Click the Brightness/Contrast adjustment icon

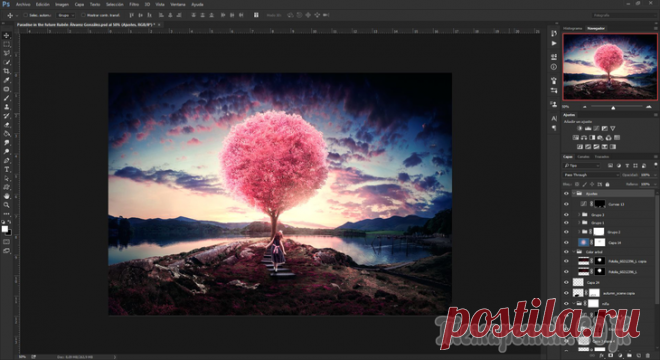[580, 128]
